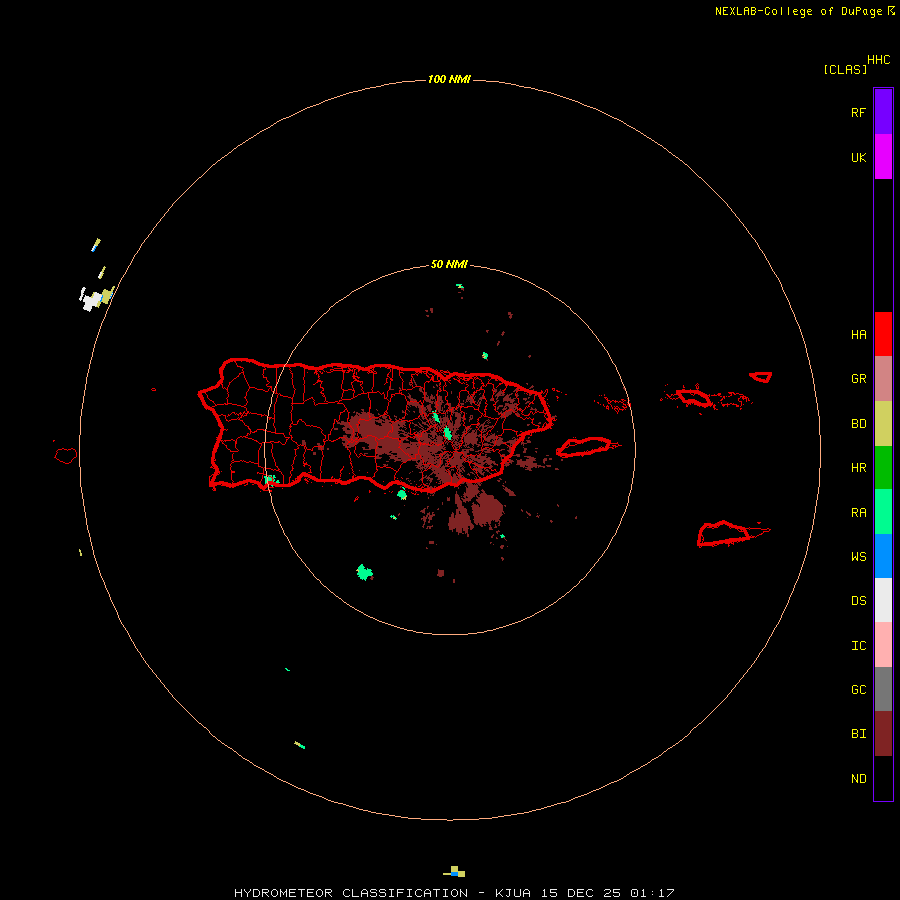
Task: Click the IC pink legend swatch
Action: [x=883, y=645]
